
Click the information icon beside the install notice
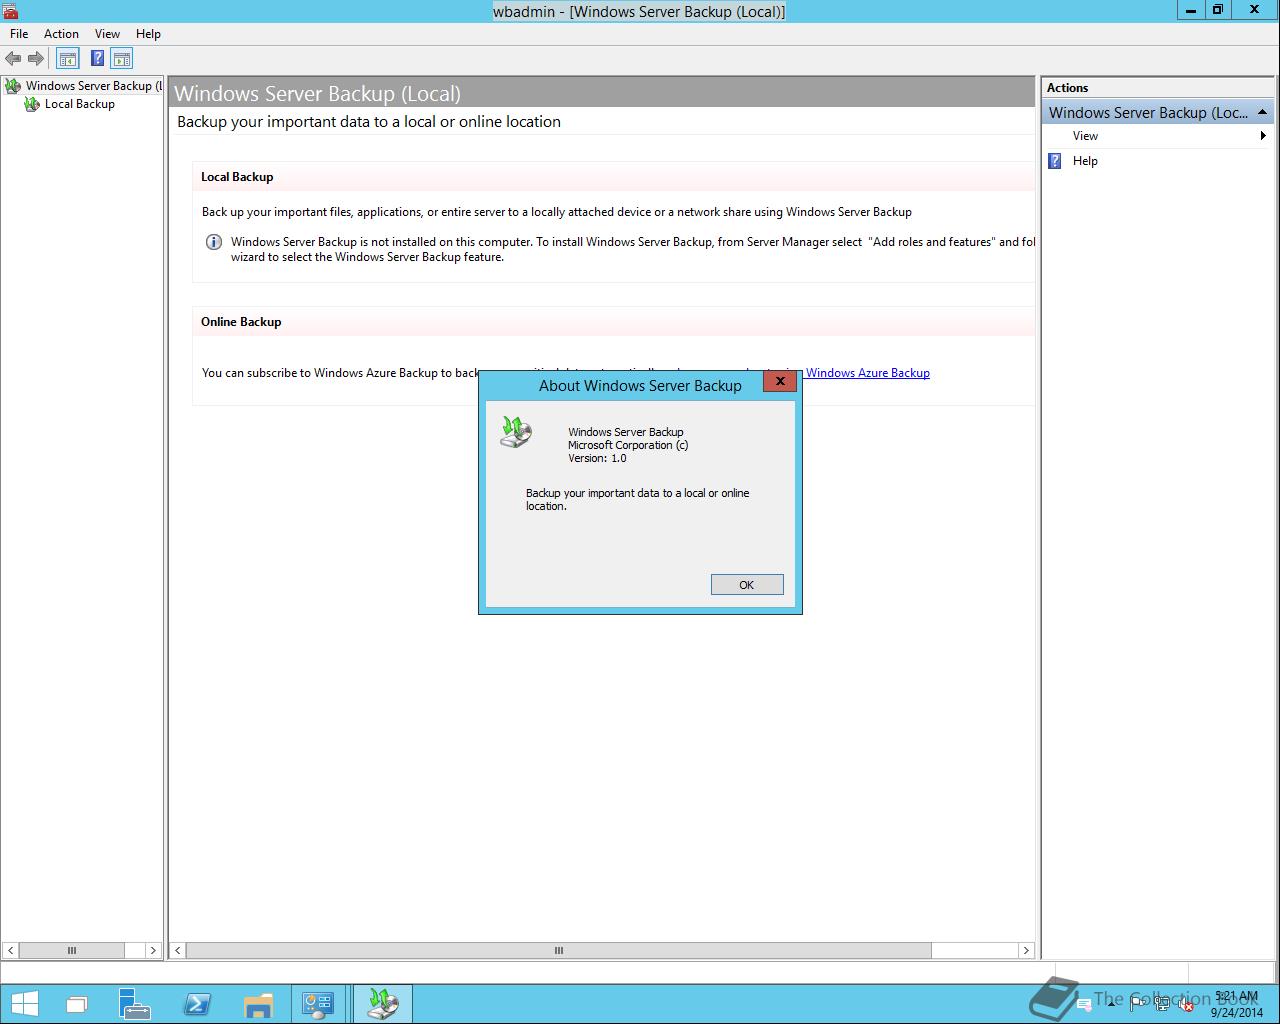(213, 242)
